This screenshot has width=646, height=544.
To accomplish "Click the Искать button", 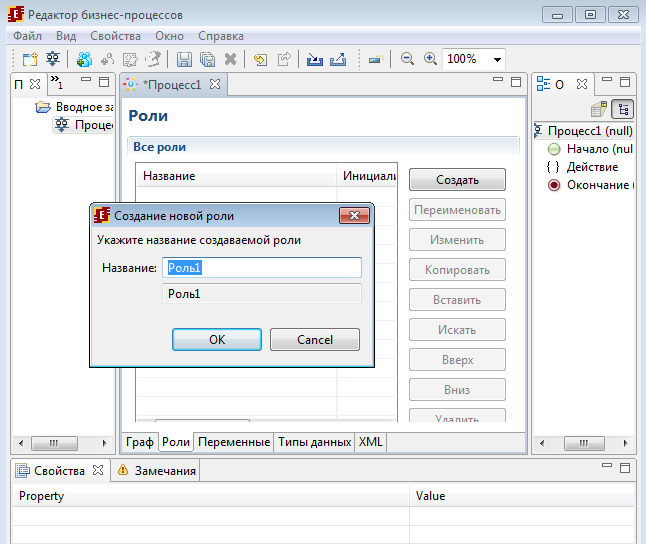I will 457,330.
